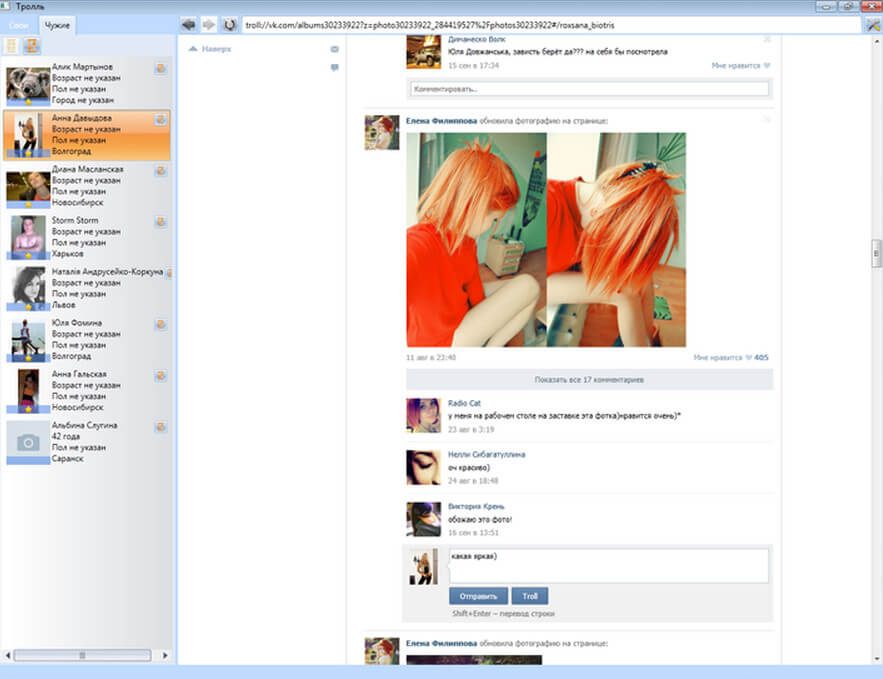This screenshot has width=883, height=679.
Task: Click Виктория Крень's avatar
Action: point(423,519)
